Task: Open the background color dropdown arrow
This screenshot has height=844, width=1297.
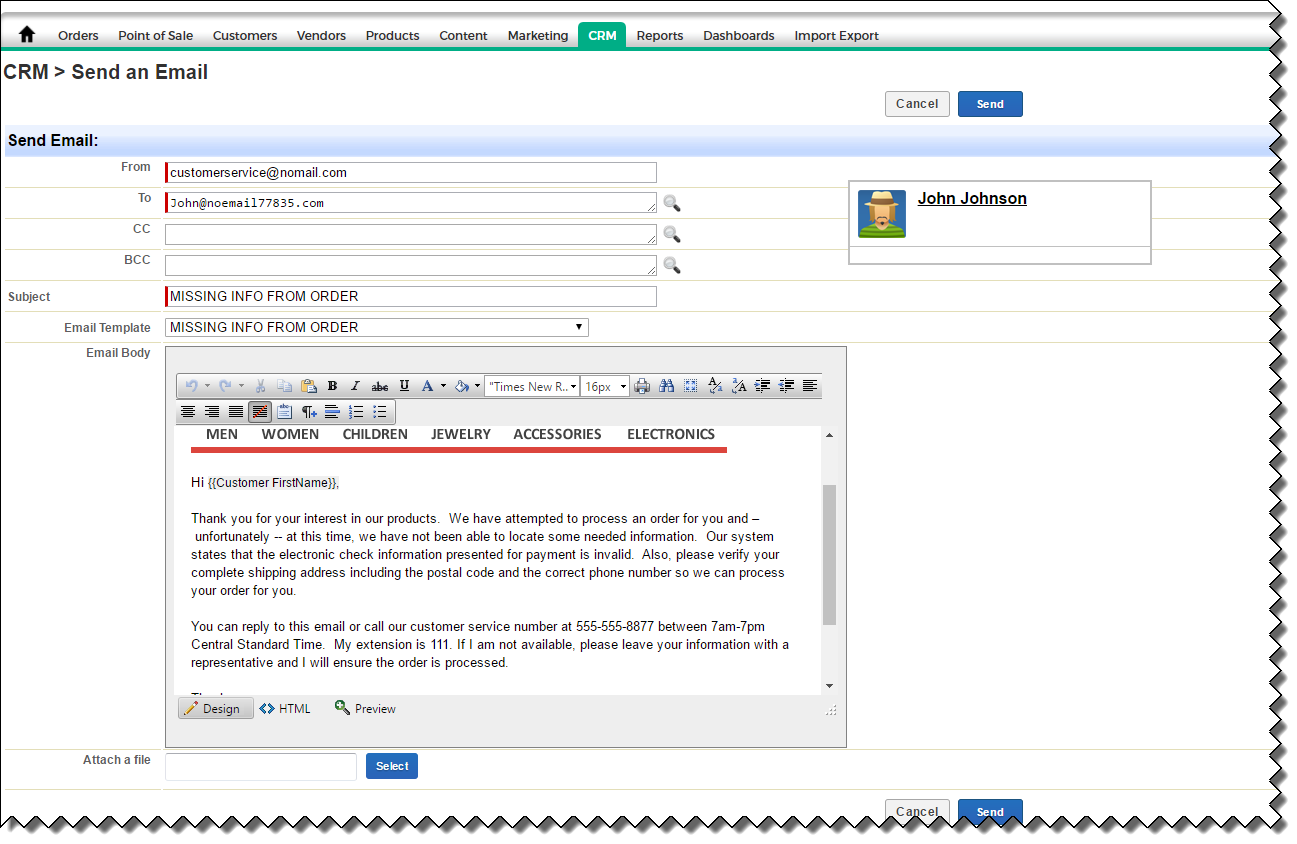Action: coord(477,386)
